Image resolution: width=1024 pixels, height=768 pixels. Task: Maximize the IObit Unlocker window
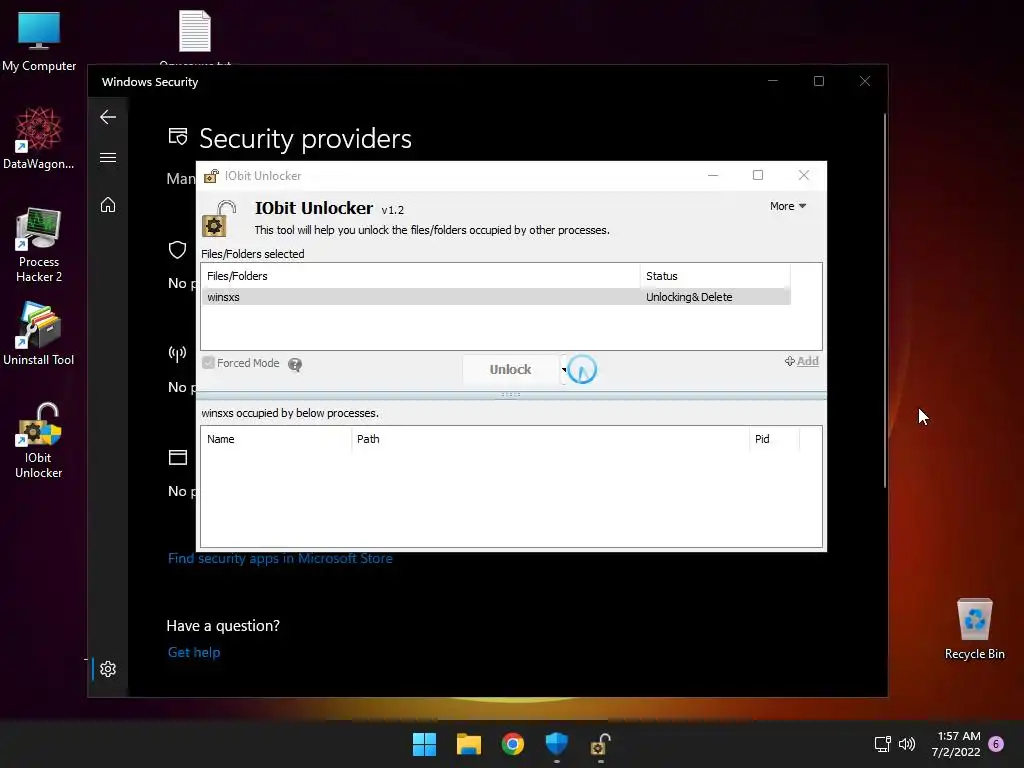[758, 175]
